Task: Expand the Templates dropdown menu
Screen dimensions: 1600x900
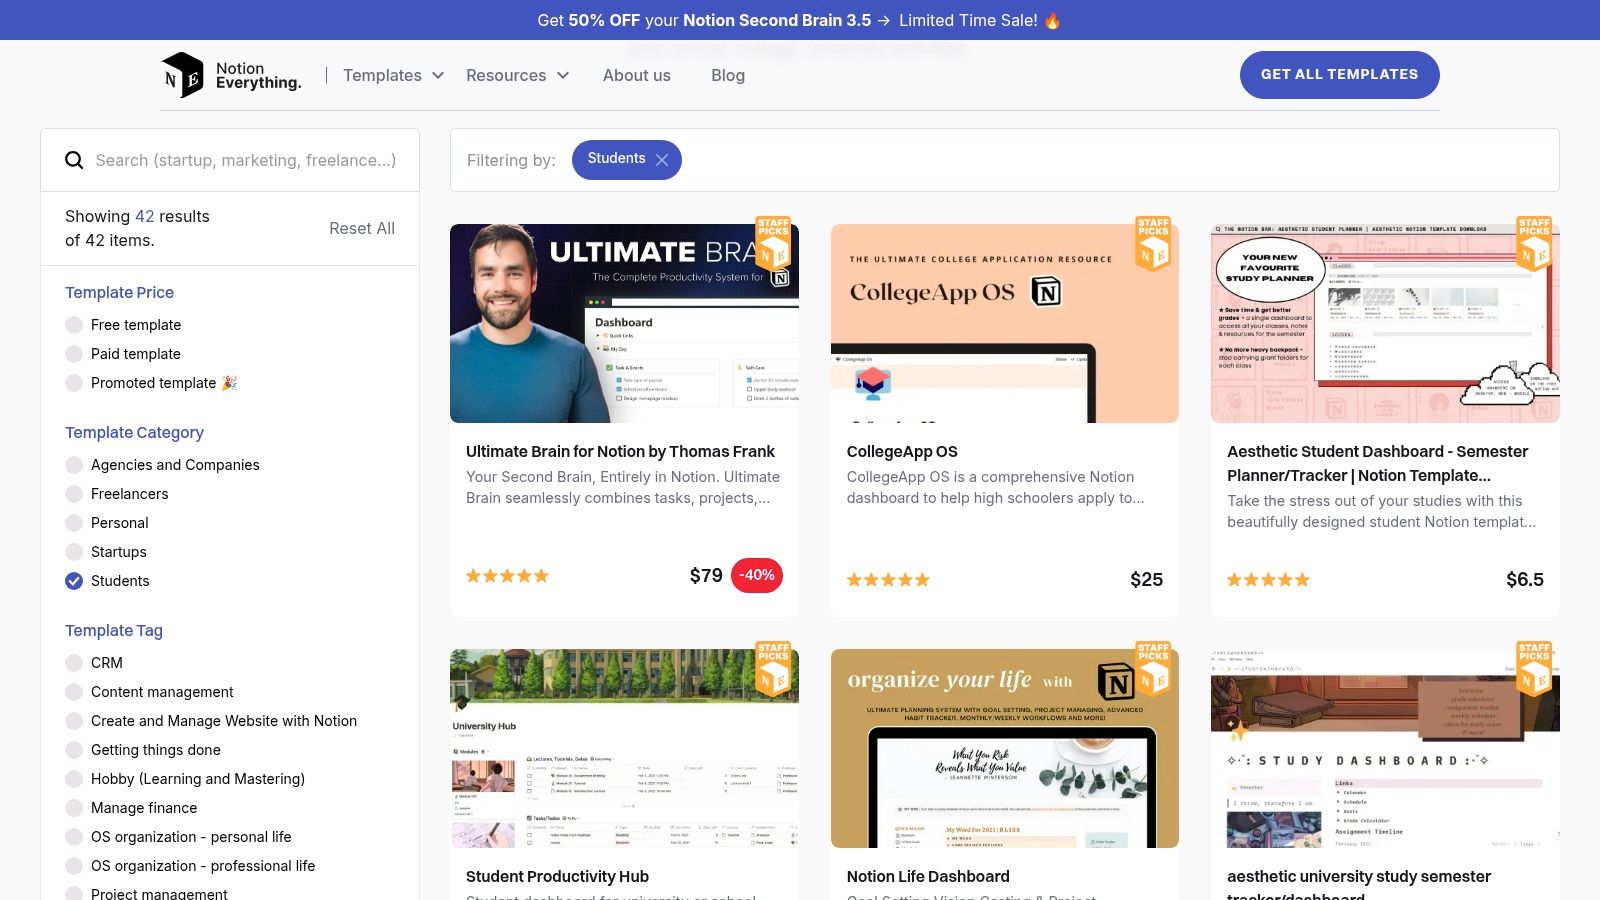Action: tap(393, 75)
